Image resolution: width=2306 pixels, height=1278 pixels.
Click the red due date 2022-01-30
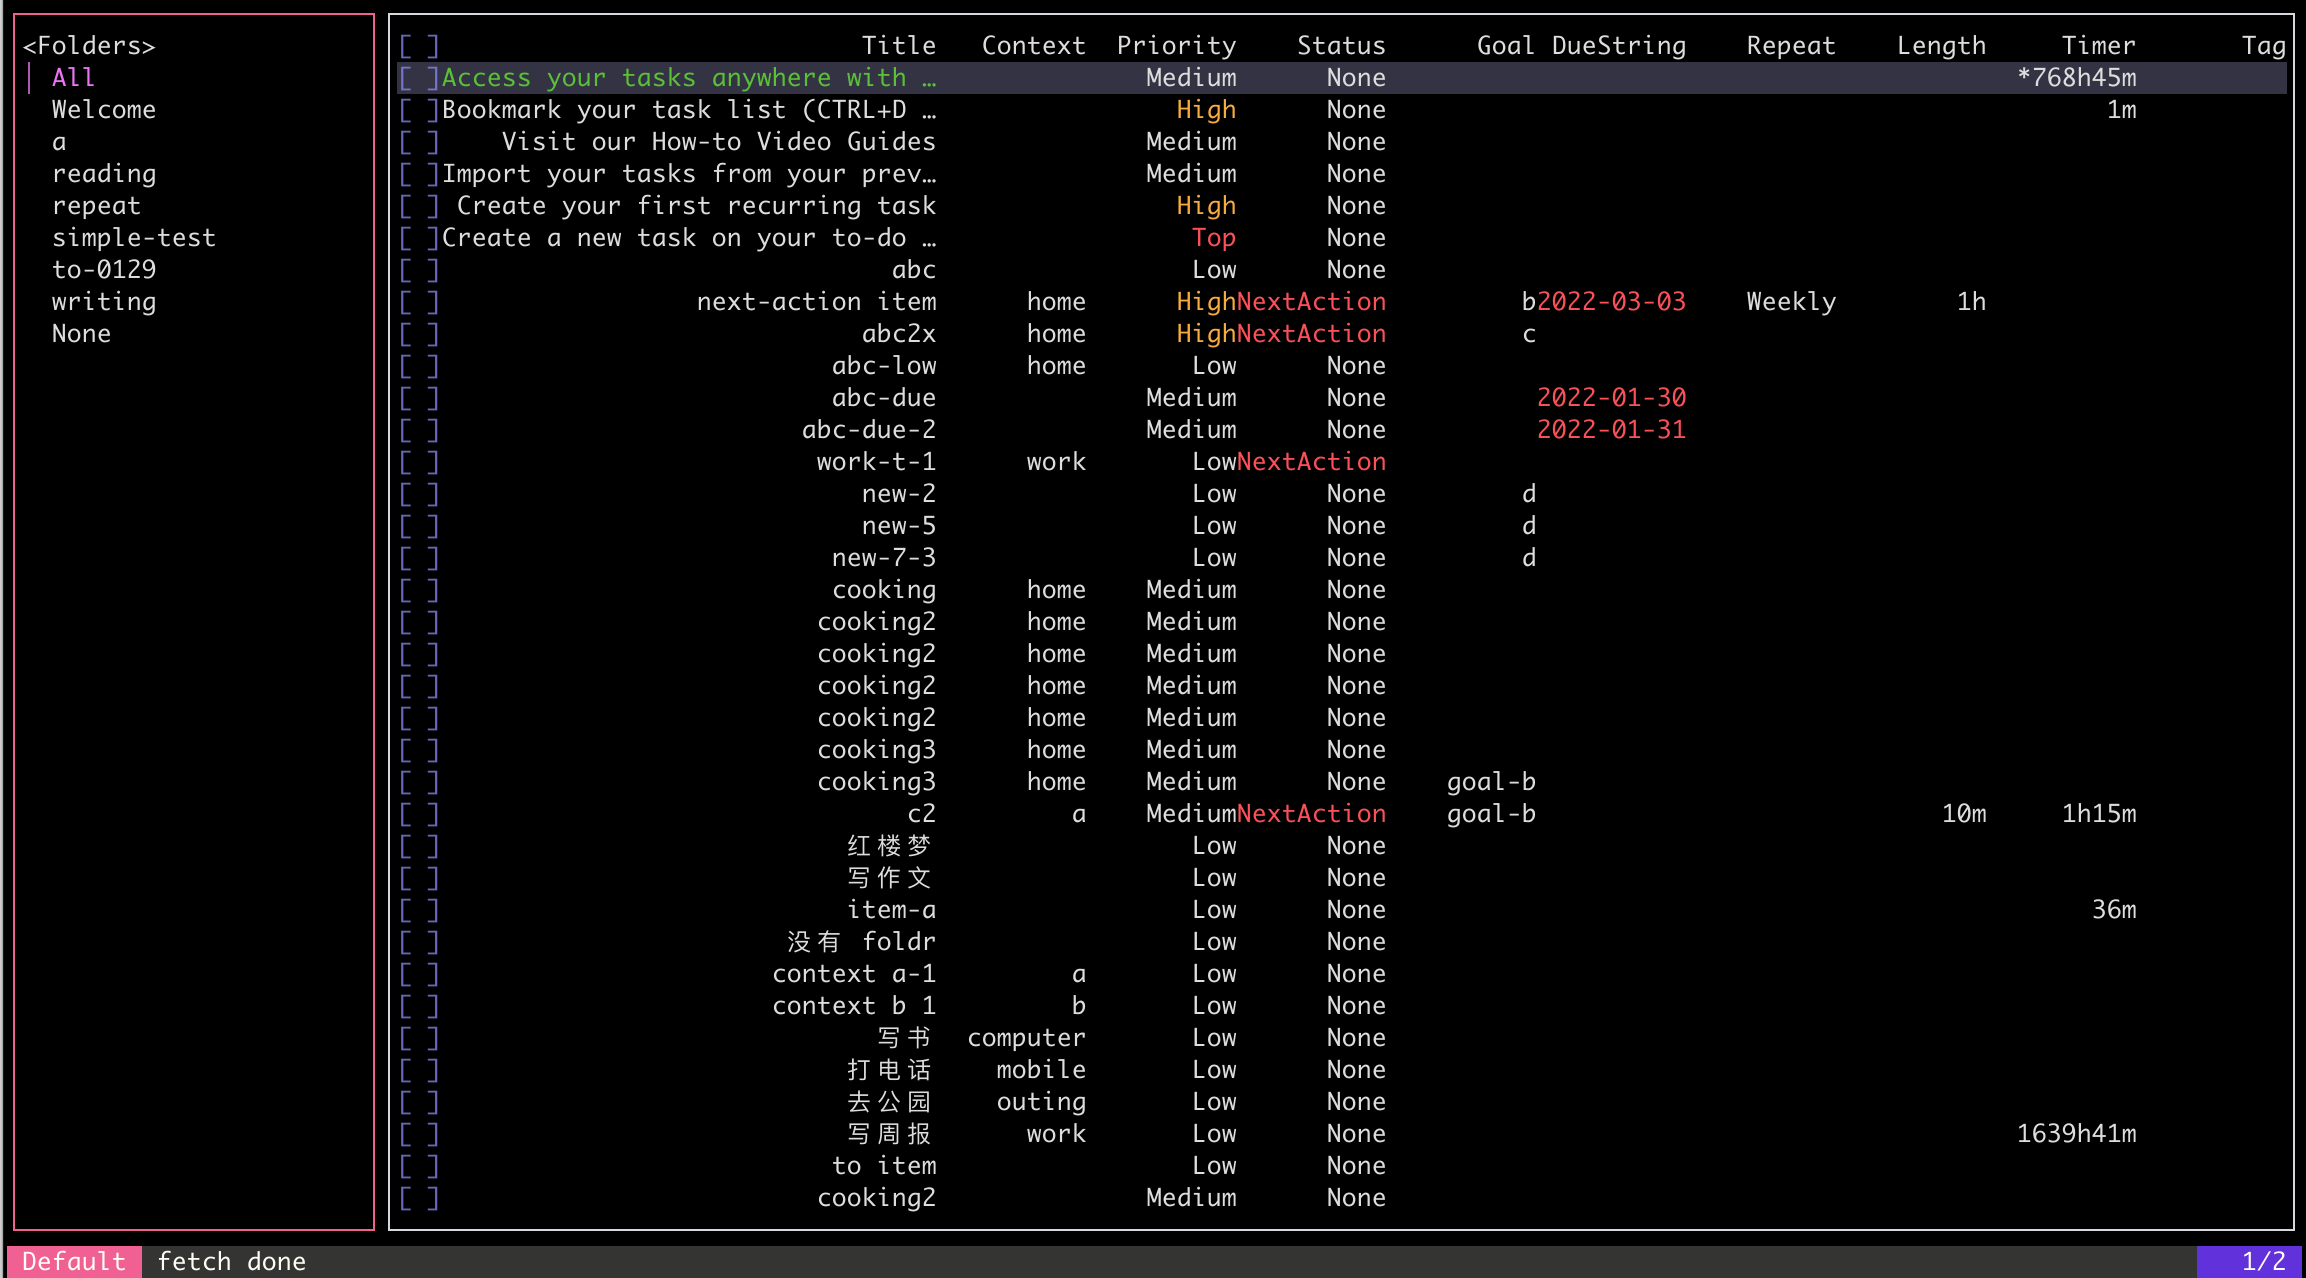[x=1611, y=398]
